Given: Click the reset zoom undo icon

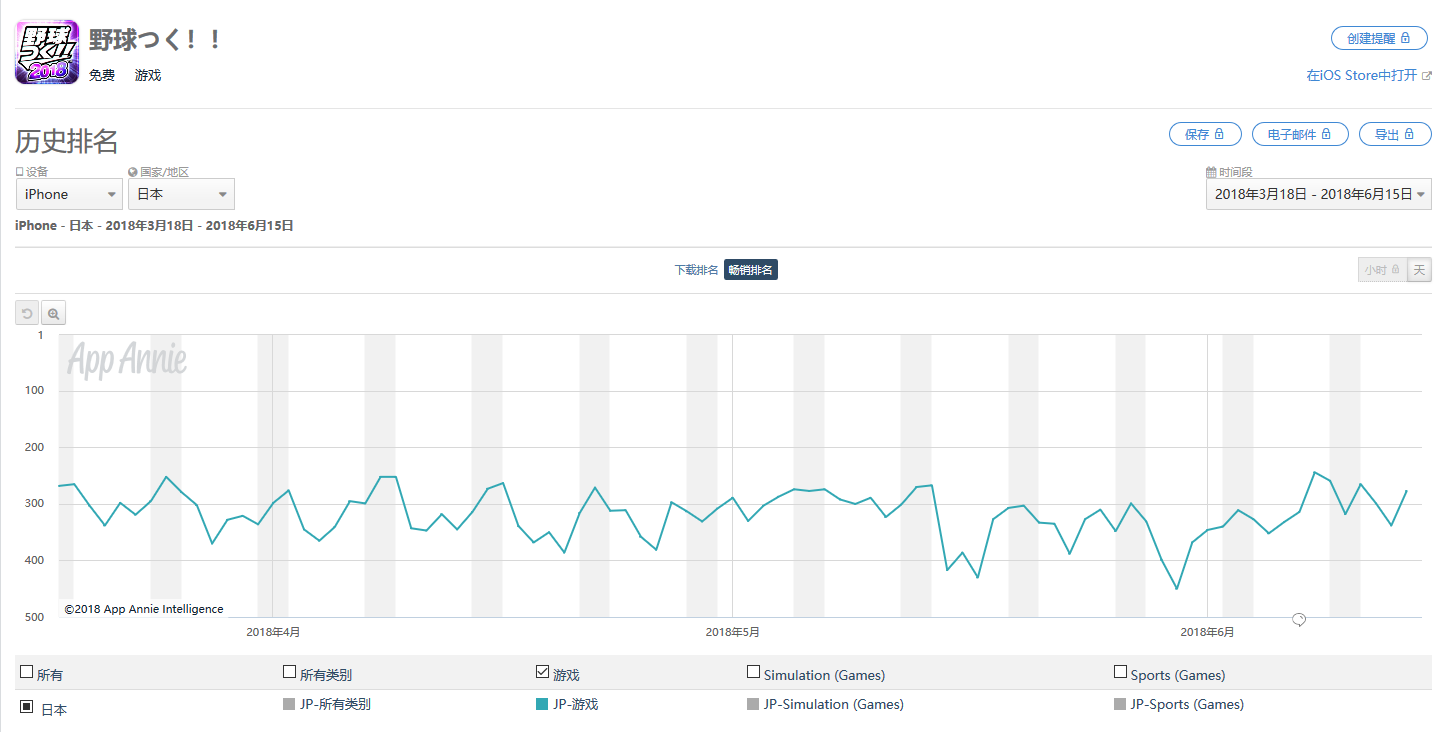Looking at the screenshot, I should point(27,314).
